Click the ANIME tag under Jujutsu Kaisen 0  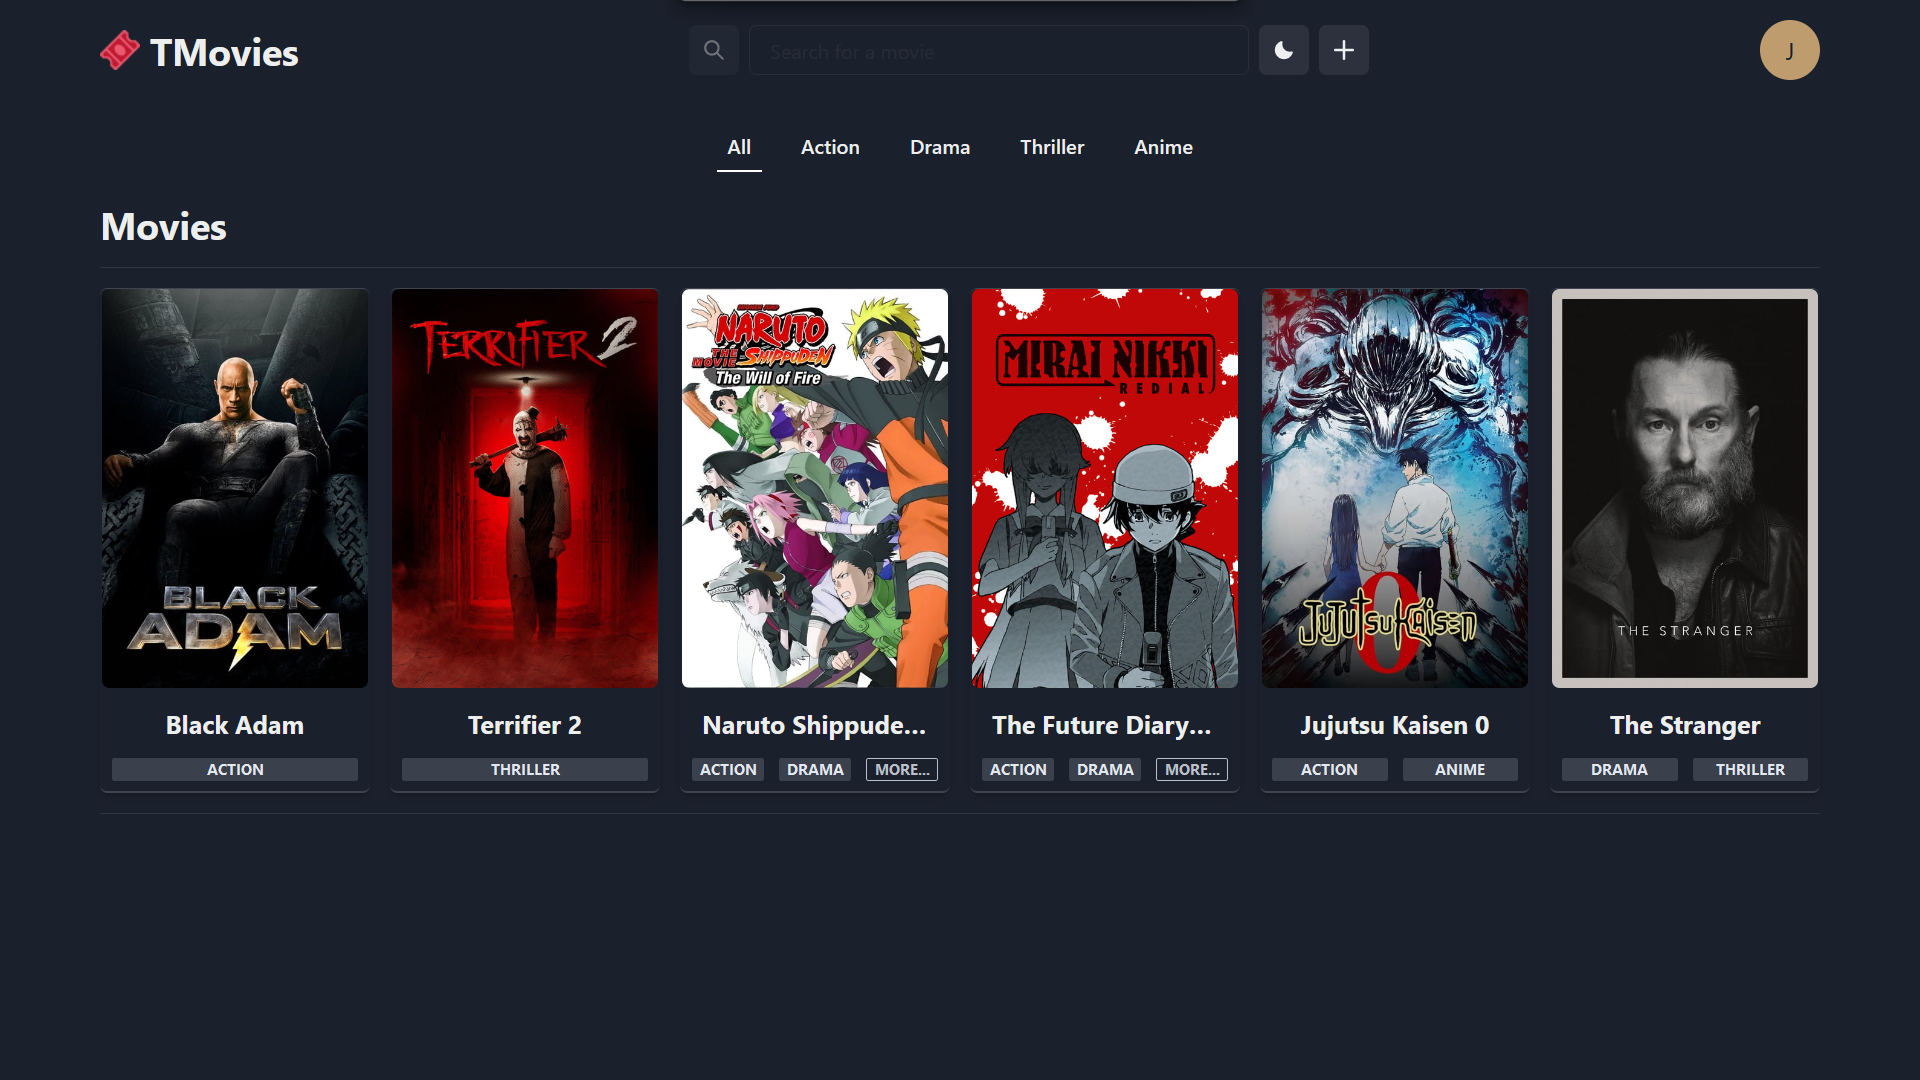pos(1460,769)
